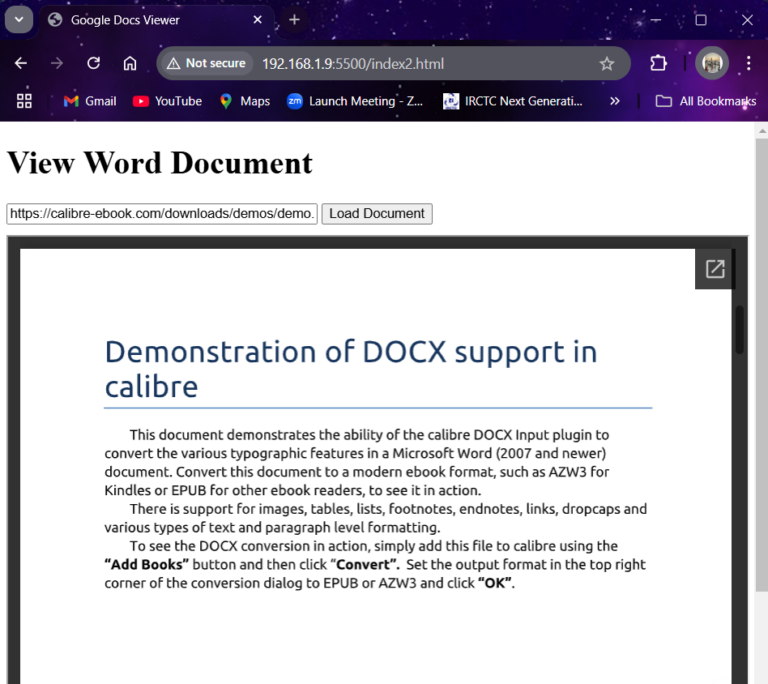Open the YouTube bookmark

tap(168, 101)
